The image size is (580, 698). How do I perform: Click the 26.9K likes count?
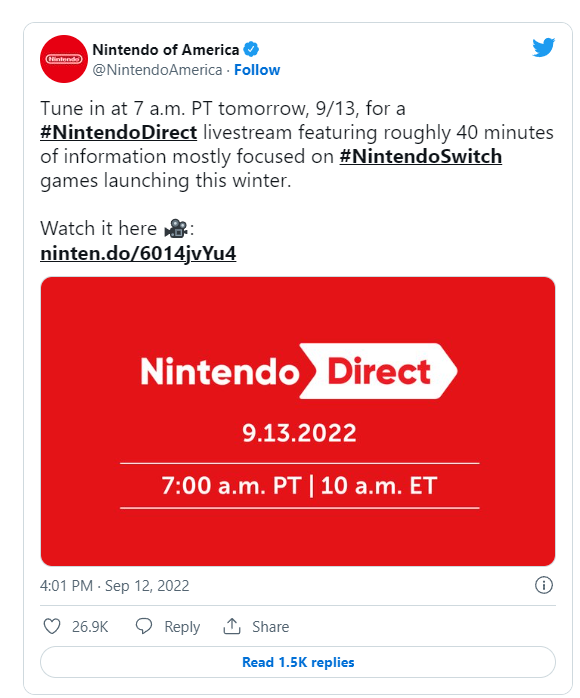click(90, 627)
